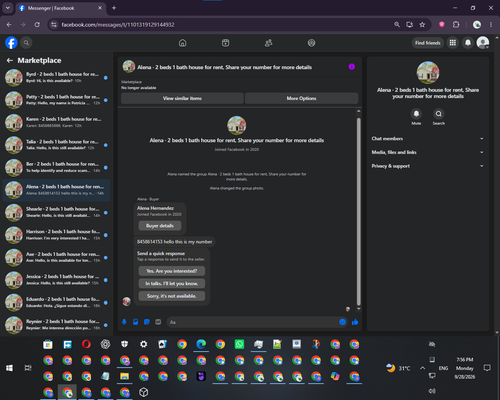Screen dimensions: 500x400
Task: Expand the Privacy & support section
Action: tap(428, 166)
